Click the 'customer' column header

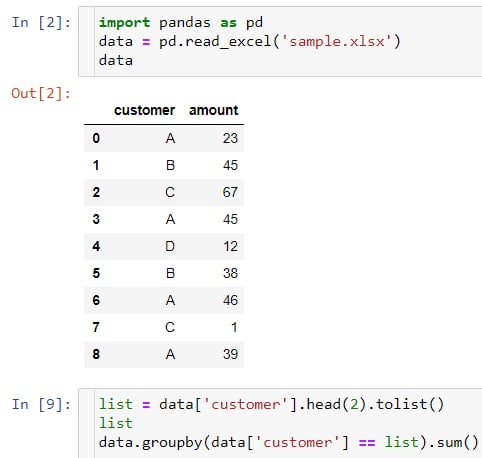(x=144, y=110)
